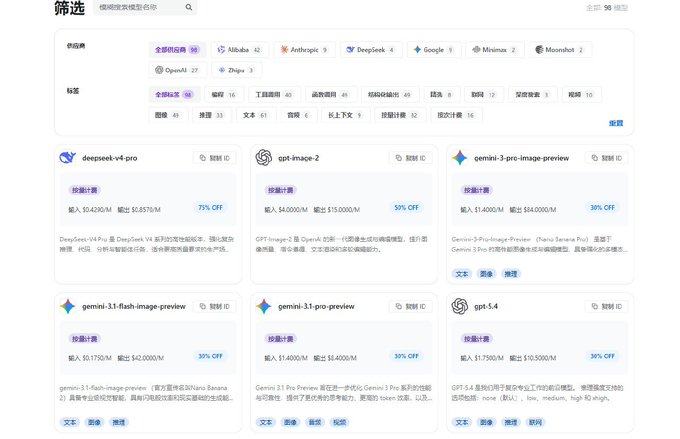The image size is (680, 439).
Task: Select the 深度搜索 3 tag filter
Action: point(533,95)
